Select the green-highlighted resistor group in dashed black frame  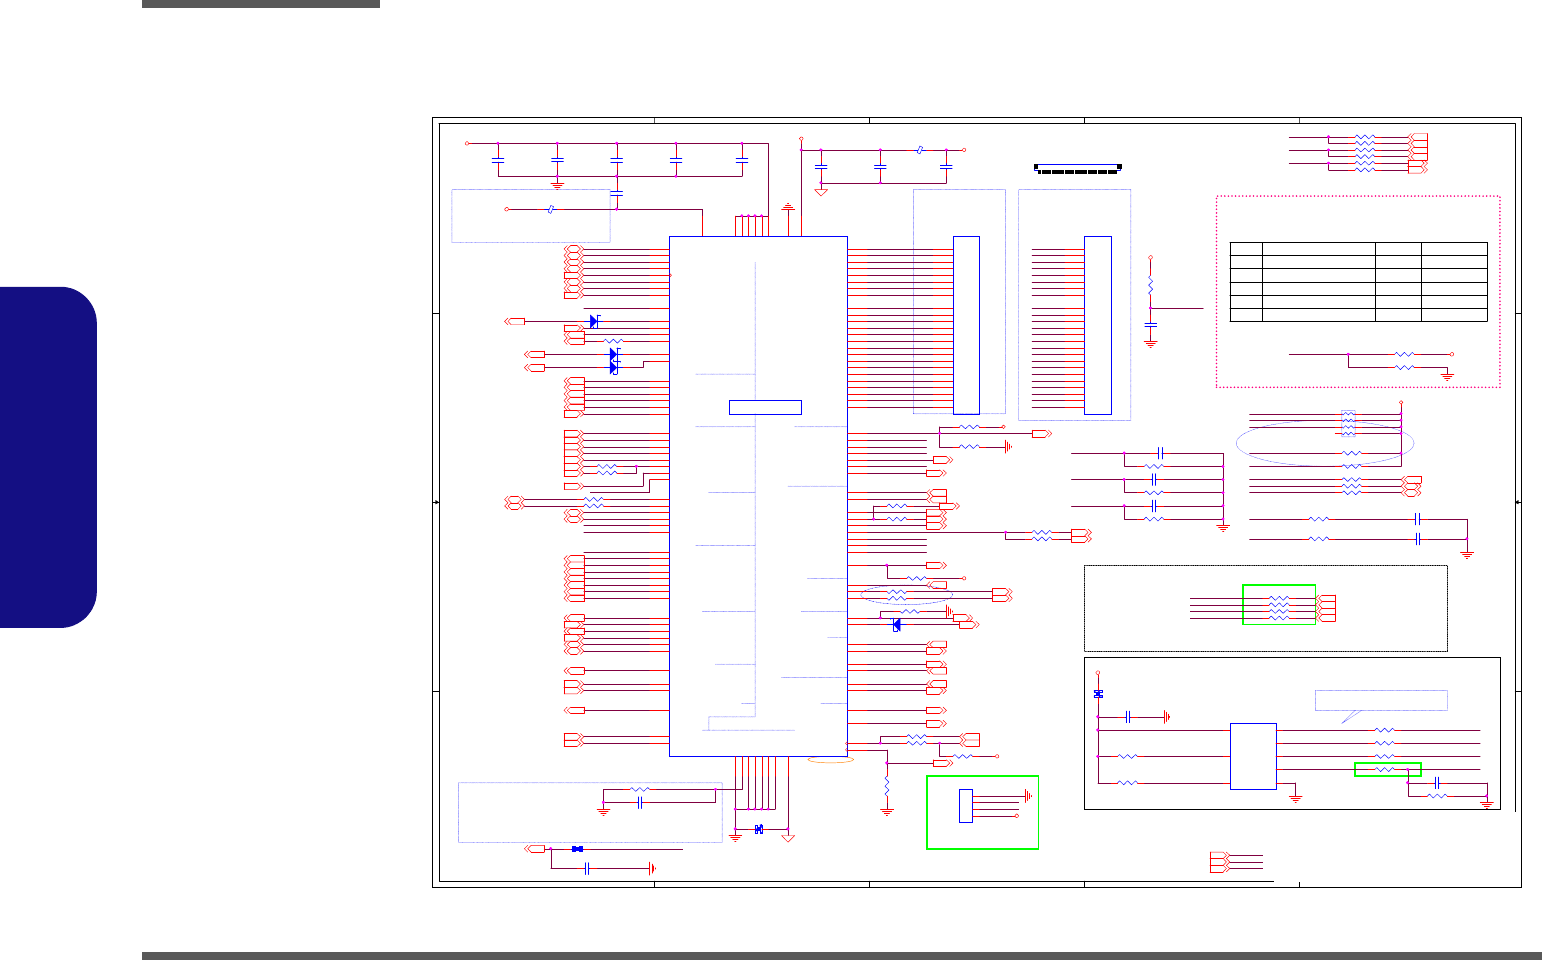(x=1279, y=605)
